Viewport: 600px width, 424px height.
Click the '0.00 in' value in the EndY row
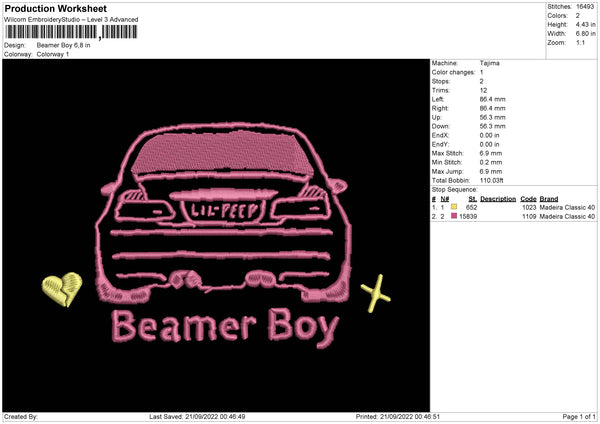(489, 145)
